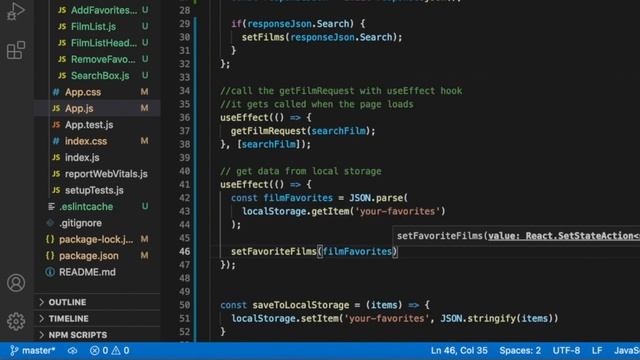Open the Accounts menu icon
The height and width of the screenshot is (360, 640).
[16, 283]
